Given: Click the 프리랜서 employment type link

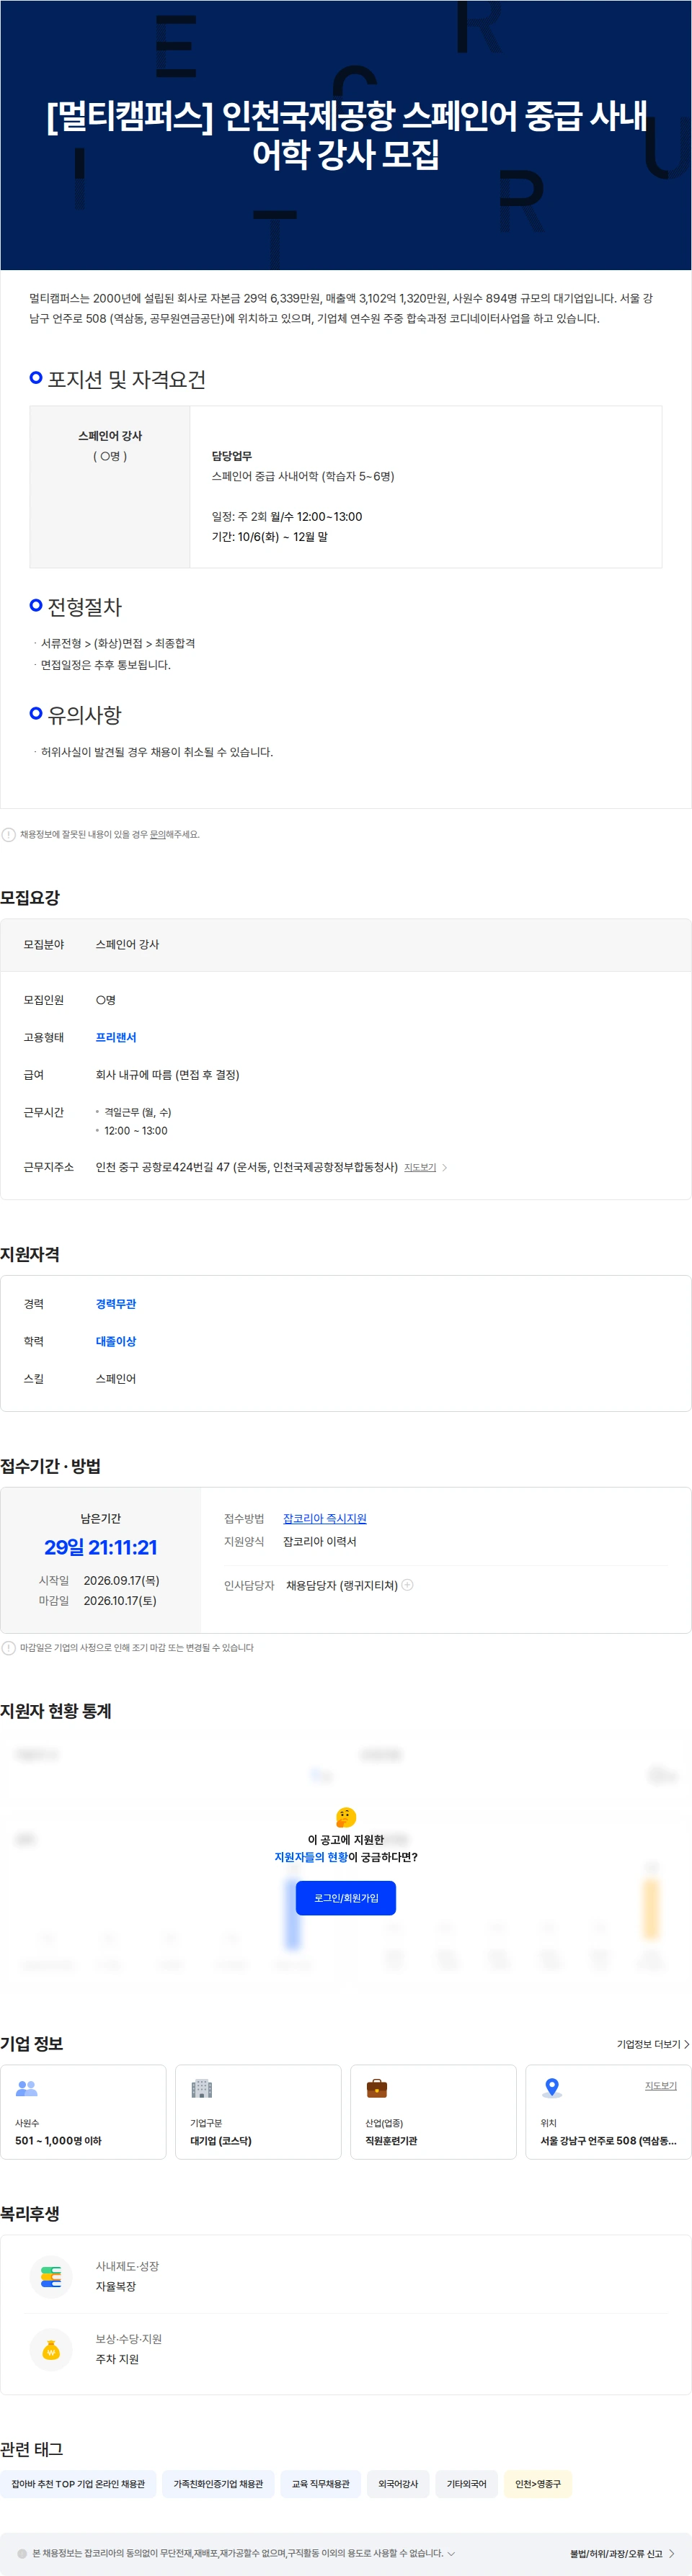Looking at the screenshot, I should [x=116, y=1037].
